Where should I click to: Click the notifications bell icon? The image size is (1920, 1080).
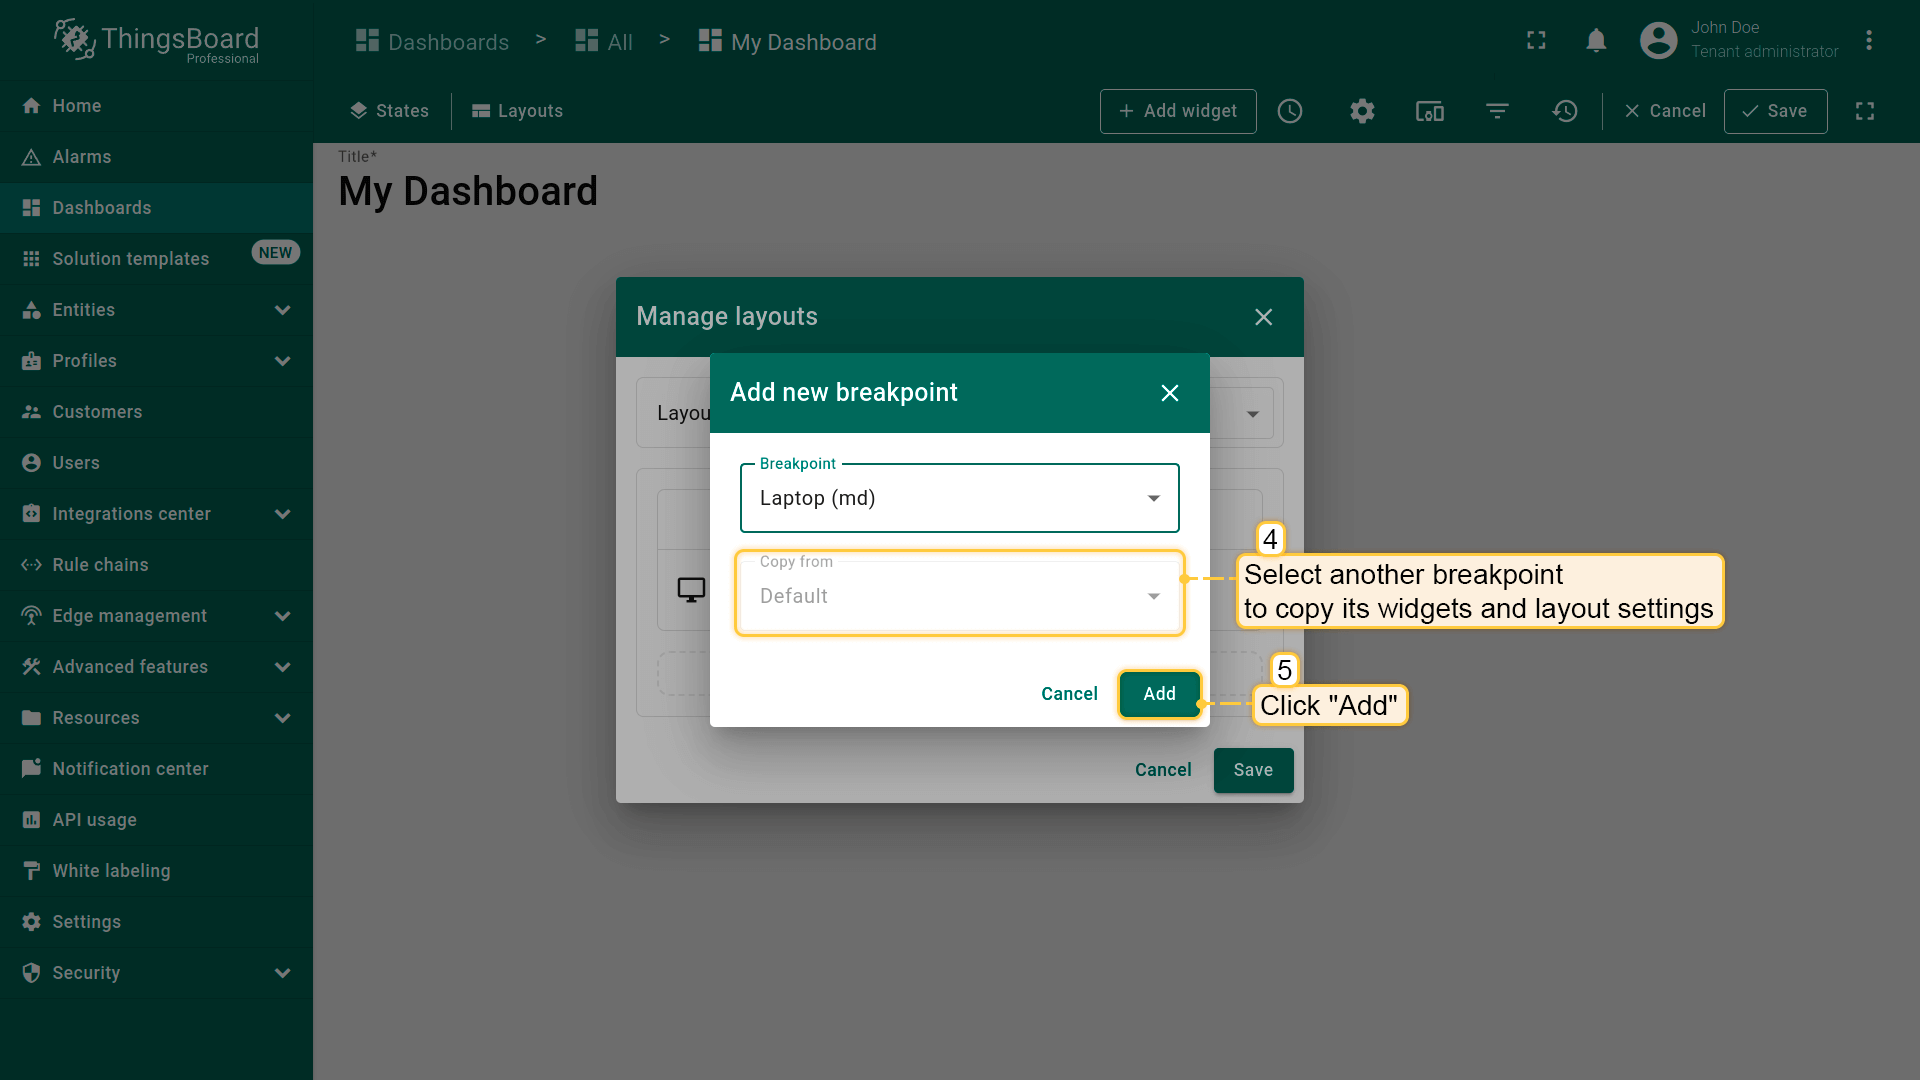[1596, 41]
